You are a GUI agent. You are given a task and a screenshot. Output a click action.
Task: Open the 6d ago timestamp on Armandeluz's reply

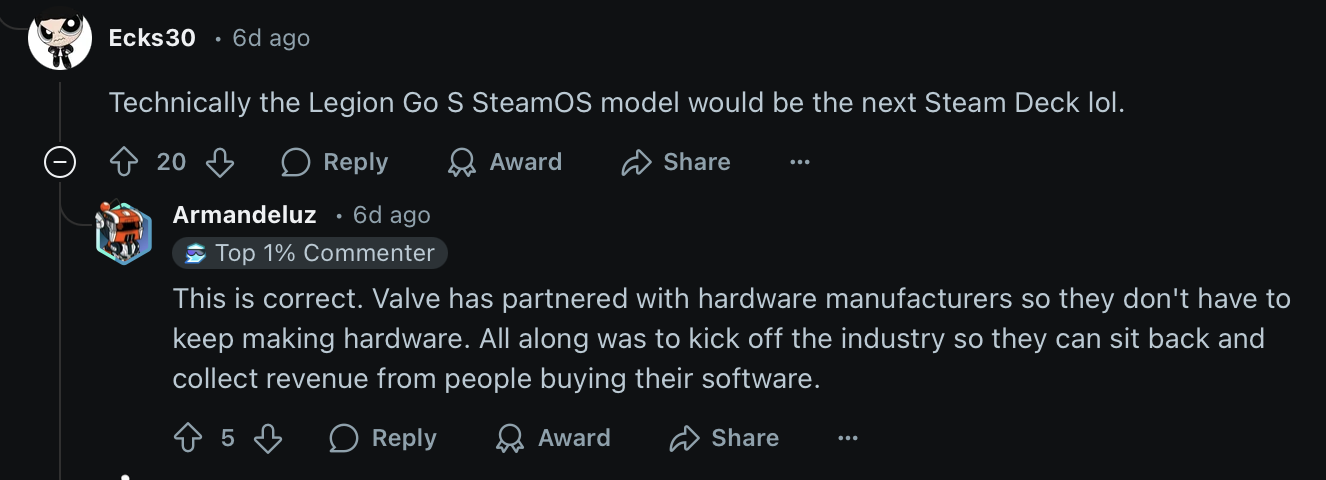click(392, 215)
